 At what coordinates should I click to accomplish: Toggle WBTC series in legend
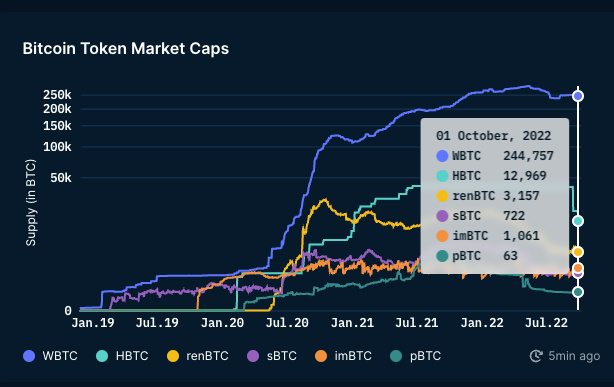coord(50,356)
